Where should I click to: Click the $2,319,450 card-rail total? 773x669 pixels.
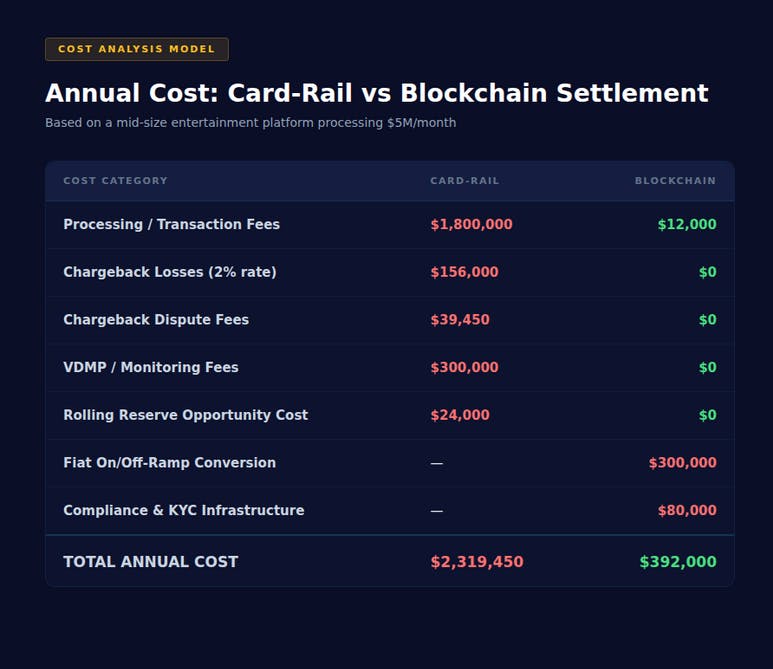(x=476, y=562)
